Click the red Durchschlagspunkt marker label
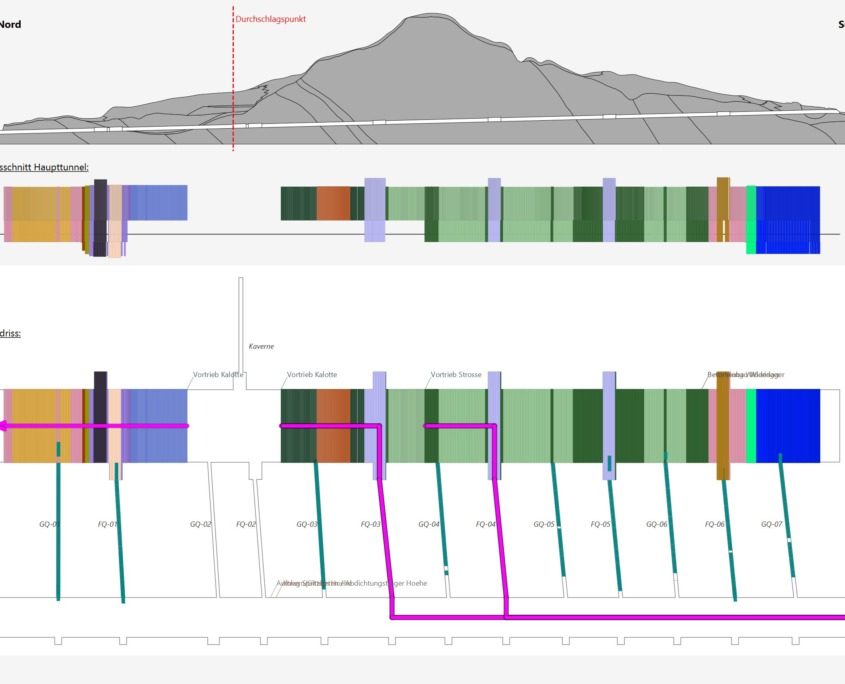845x684 pixels. click(x=271, y=19)
